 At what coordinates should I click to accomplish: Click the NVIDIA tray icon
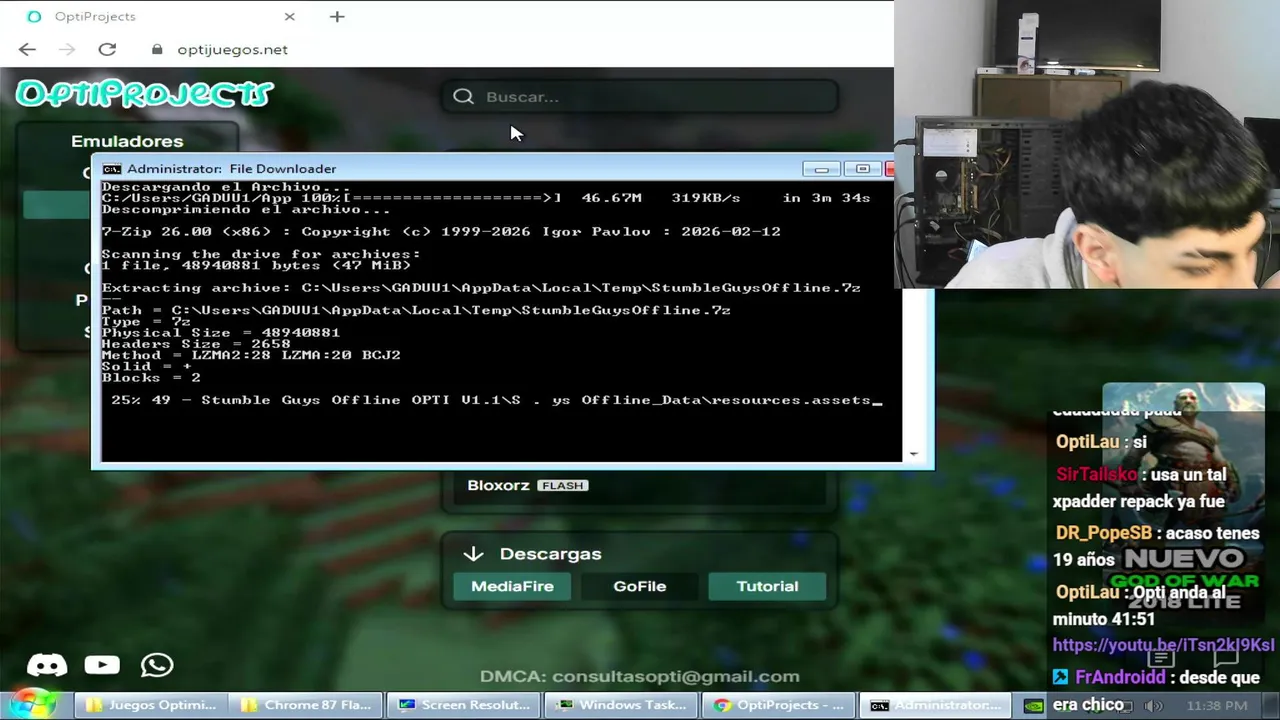tap(1033, 706)
